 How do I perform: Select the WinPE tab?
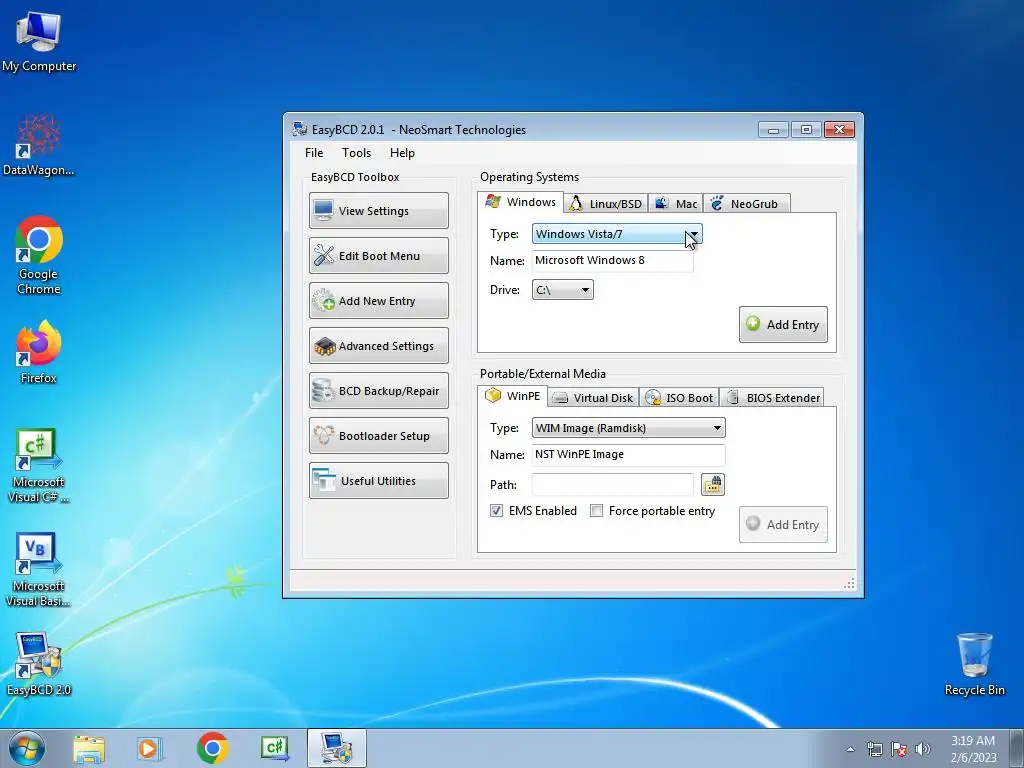[513, 396]
